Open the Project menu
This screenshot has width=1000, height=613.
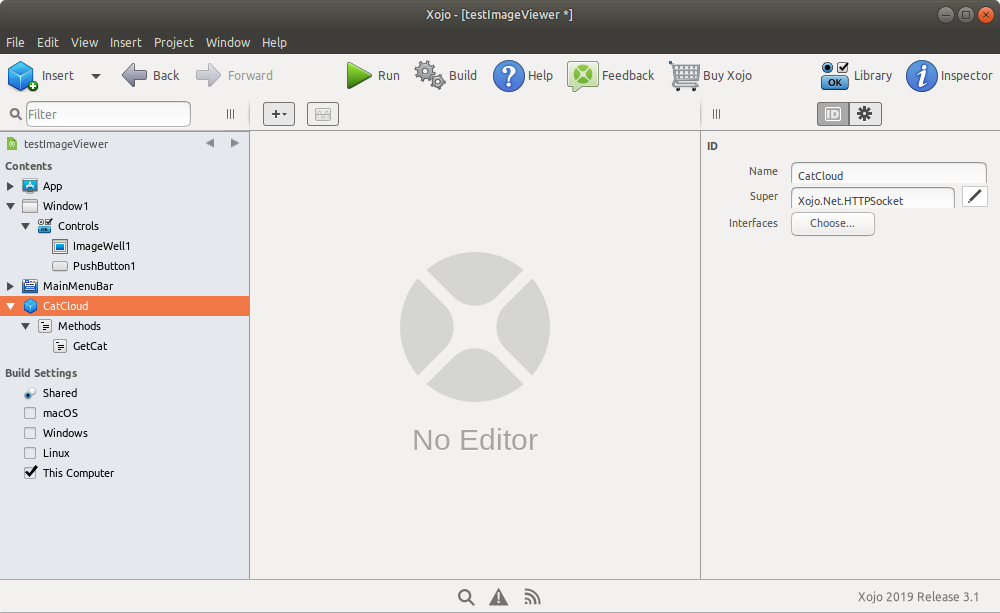[x=173, y=43]
